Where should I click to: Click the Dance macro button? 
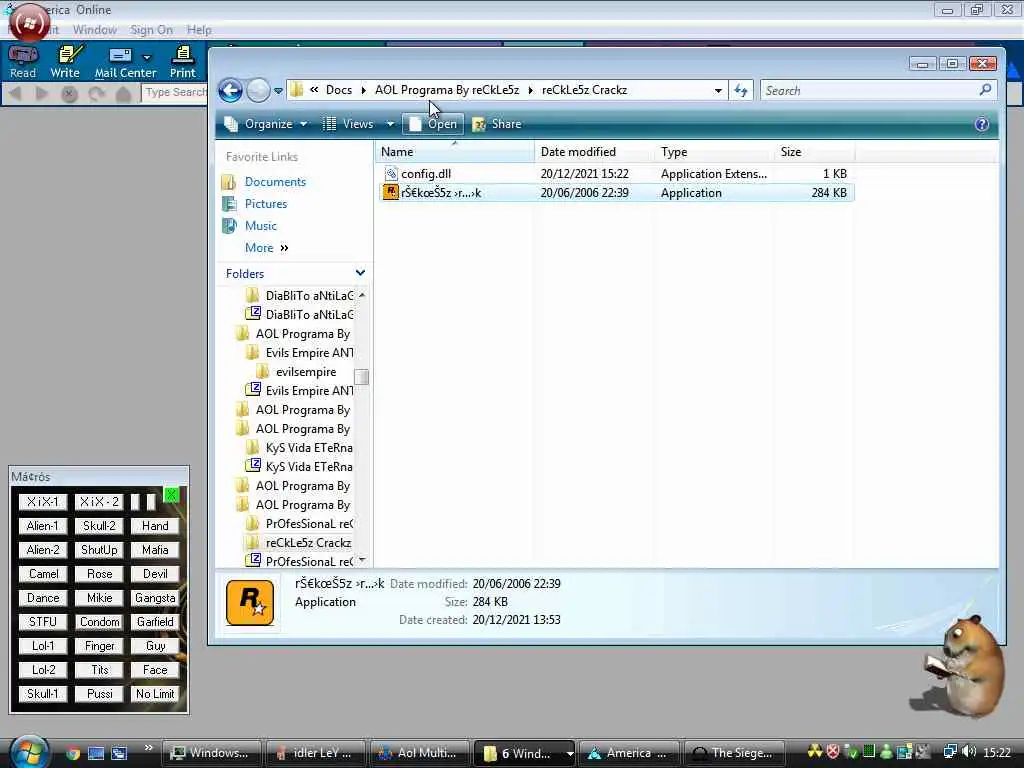pos(43,598)
